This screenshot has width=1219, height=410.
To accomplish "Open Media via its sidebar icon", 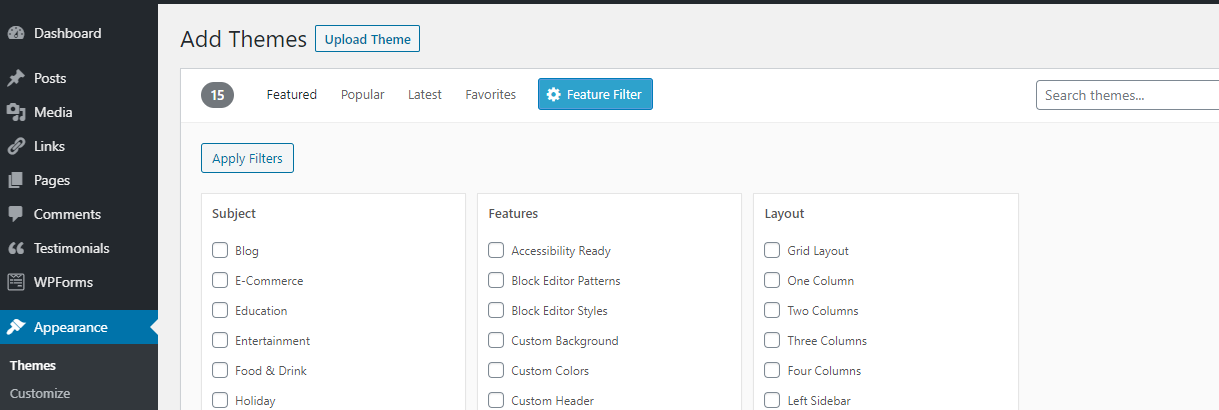I will [16, 112].
